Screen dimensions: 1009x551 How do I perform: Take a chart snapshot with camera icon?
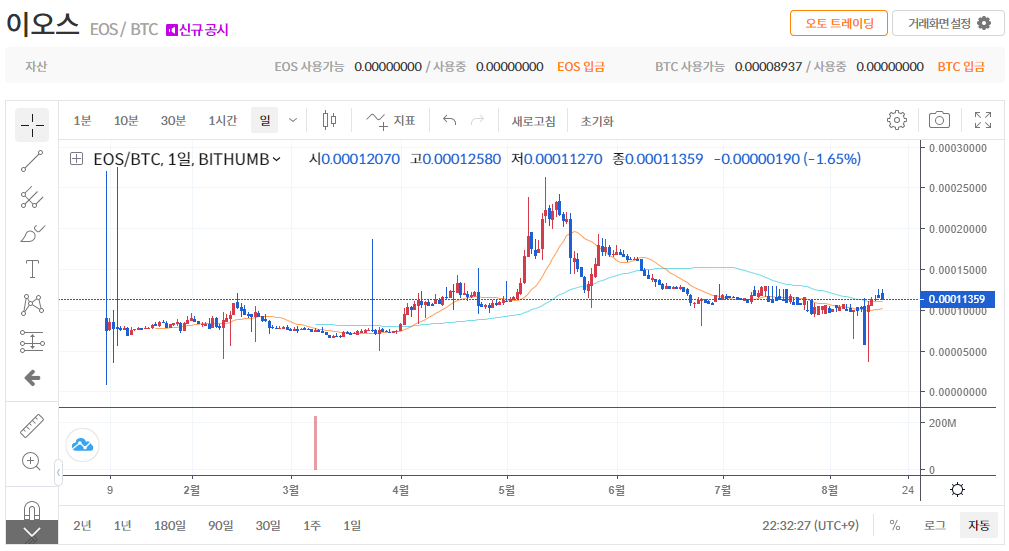(x=939, y=120)
